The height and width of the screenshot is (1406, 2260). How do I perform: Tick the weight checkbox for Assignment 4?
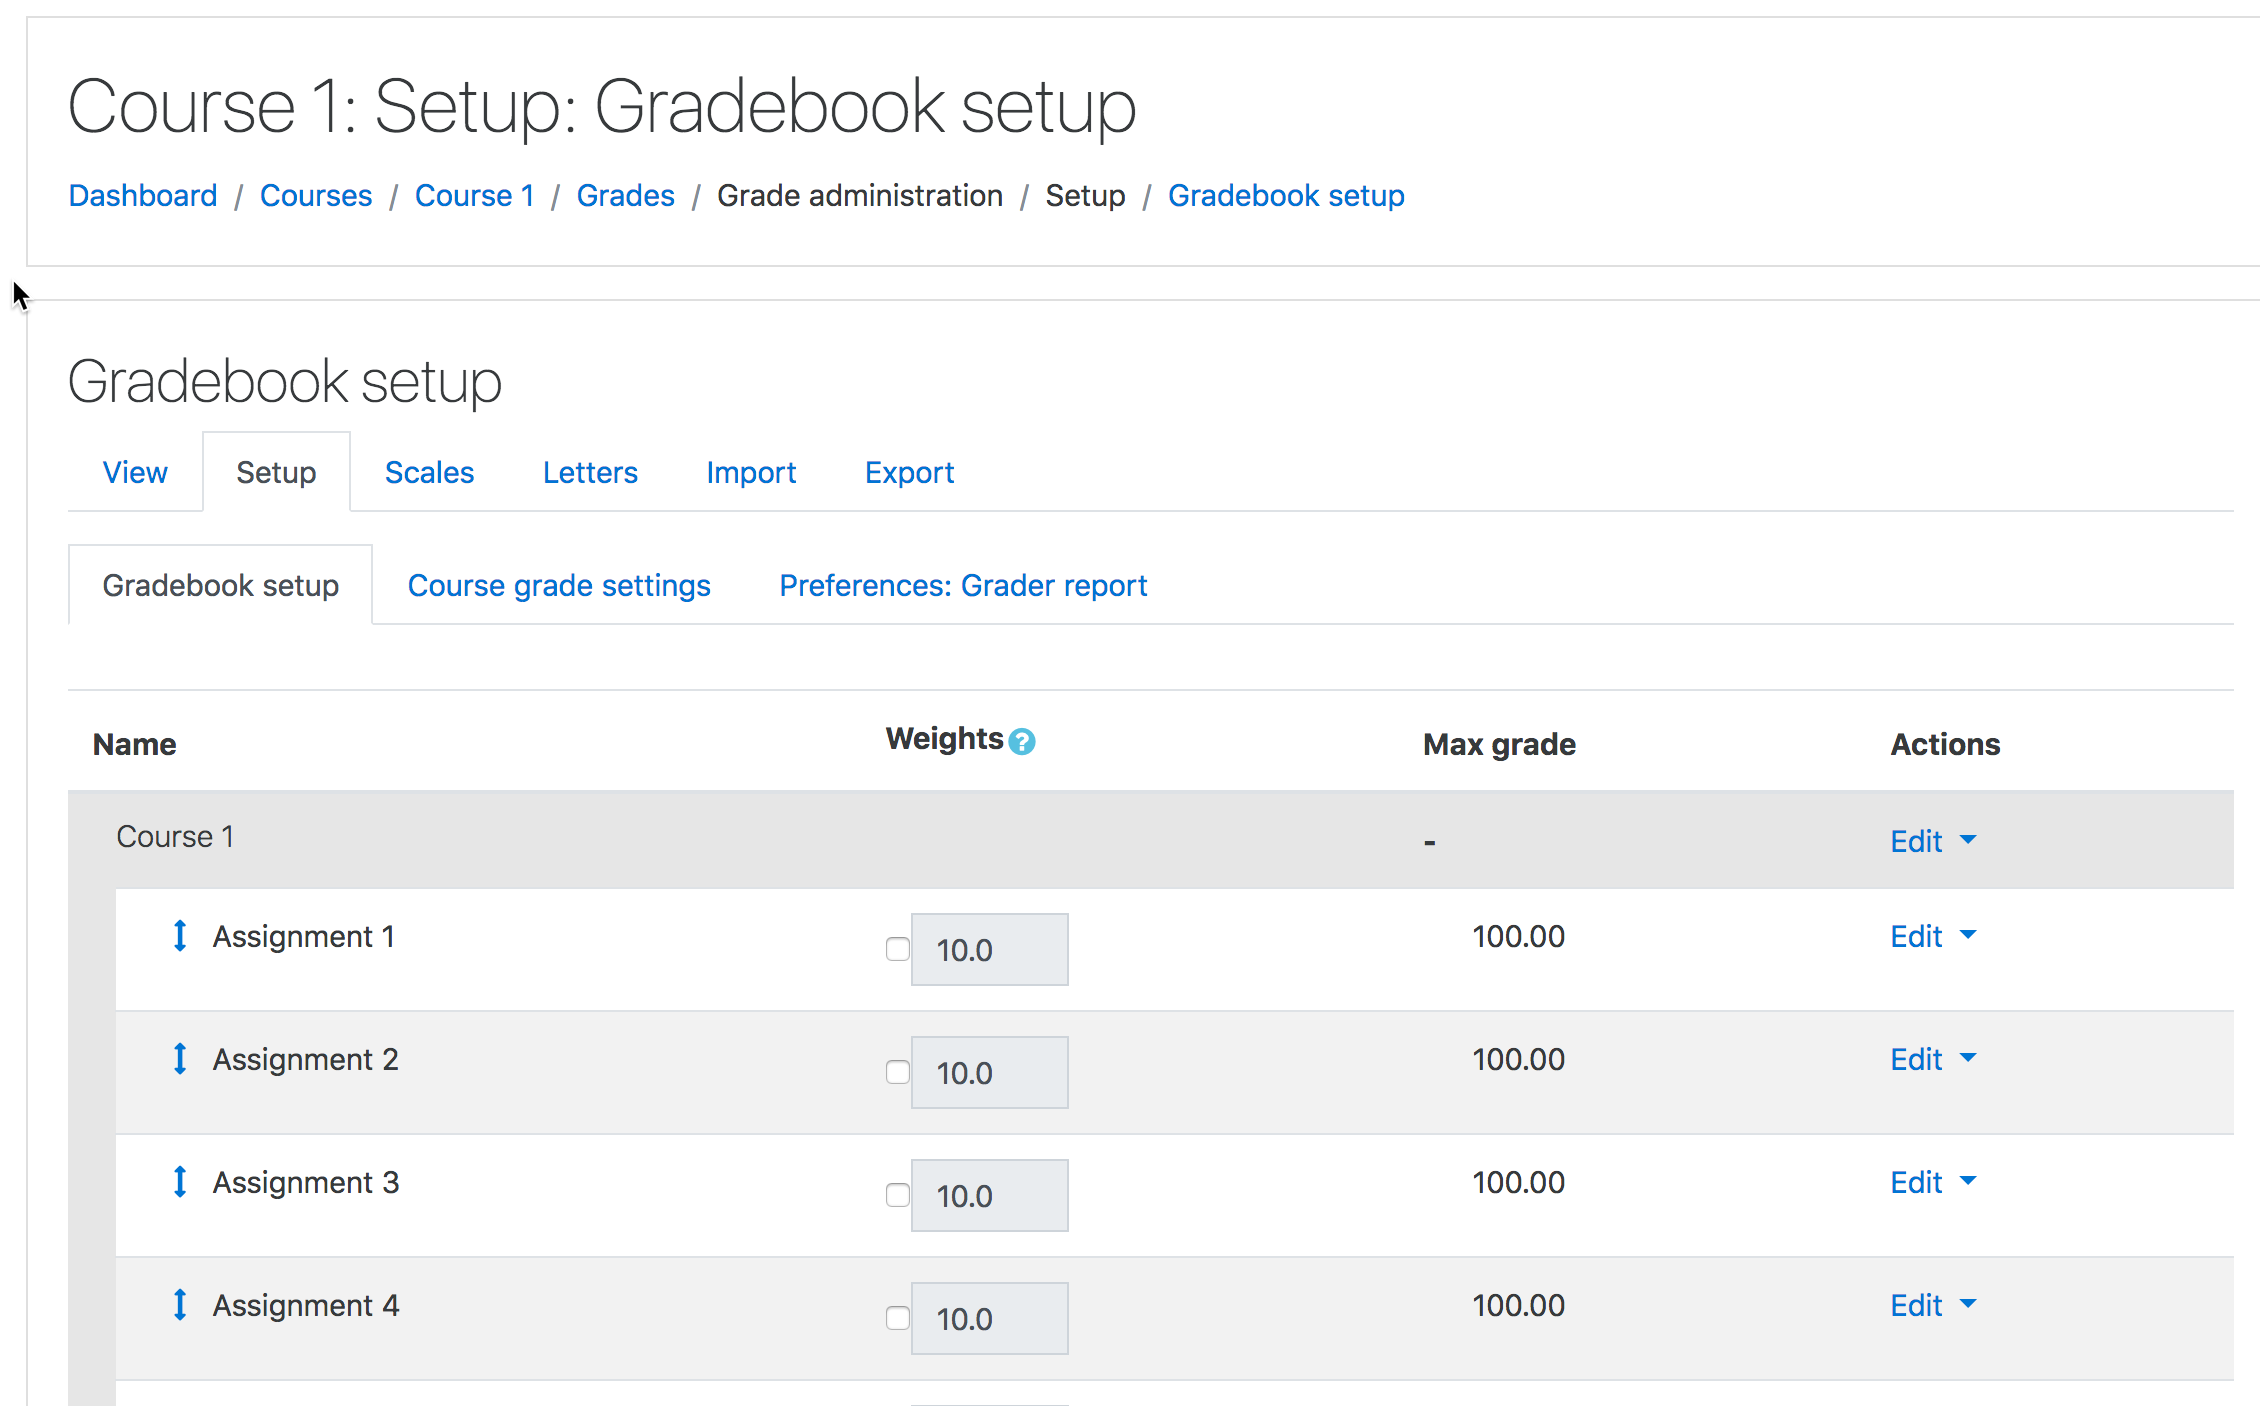(897, 1318)
